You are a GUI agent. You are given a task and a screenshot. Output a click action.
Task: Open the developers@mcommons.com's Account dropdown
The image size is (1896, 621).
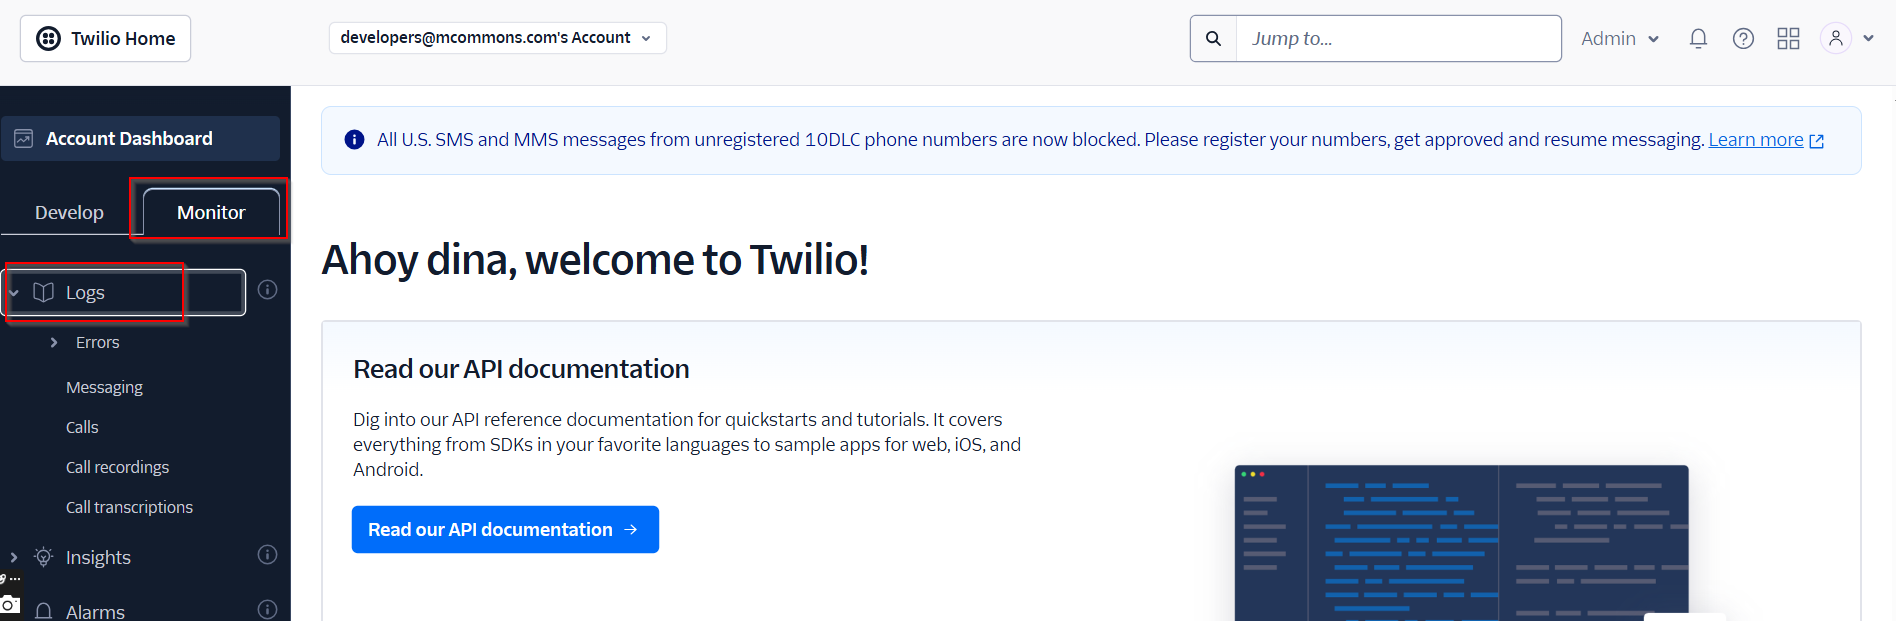pyautogui.click(x=497, y=38)
